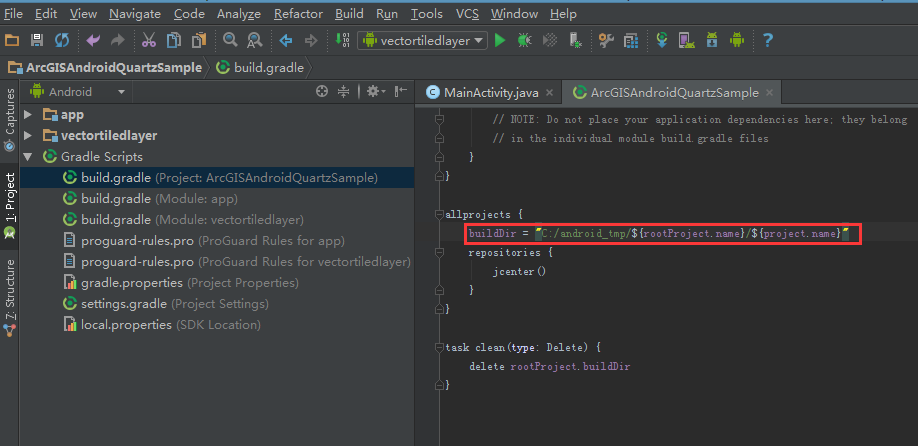
Task: Open the vectortiledlayer run configuration dropdown
Action: click(x=422, y=40)
